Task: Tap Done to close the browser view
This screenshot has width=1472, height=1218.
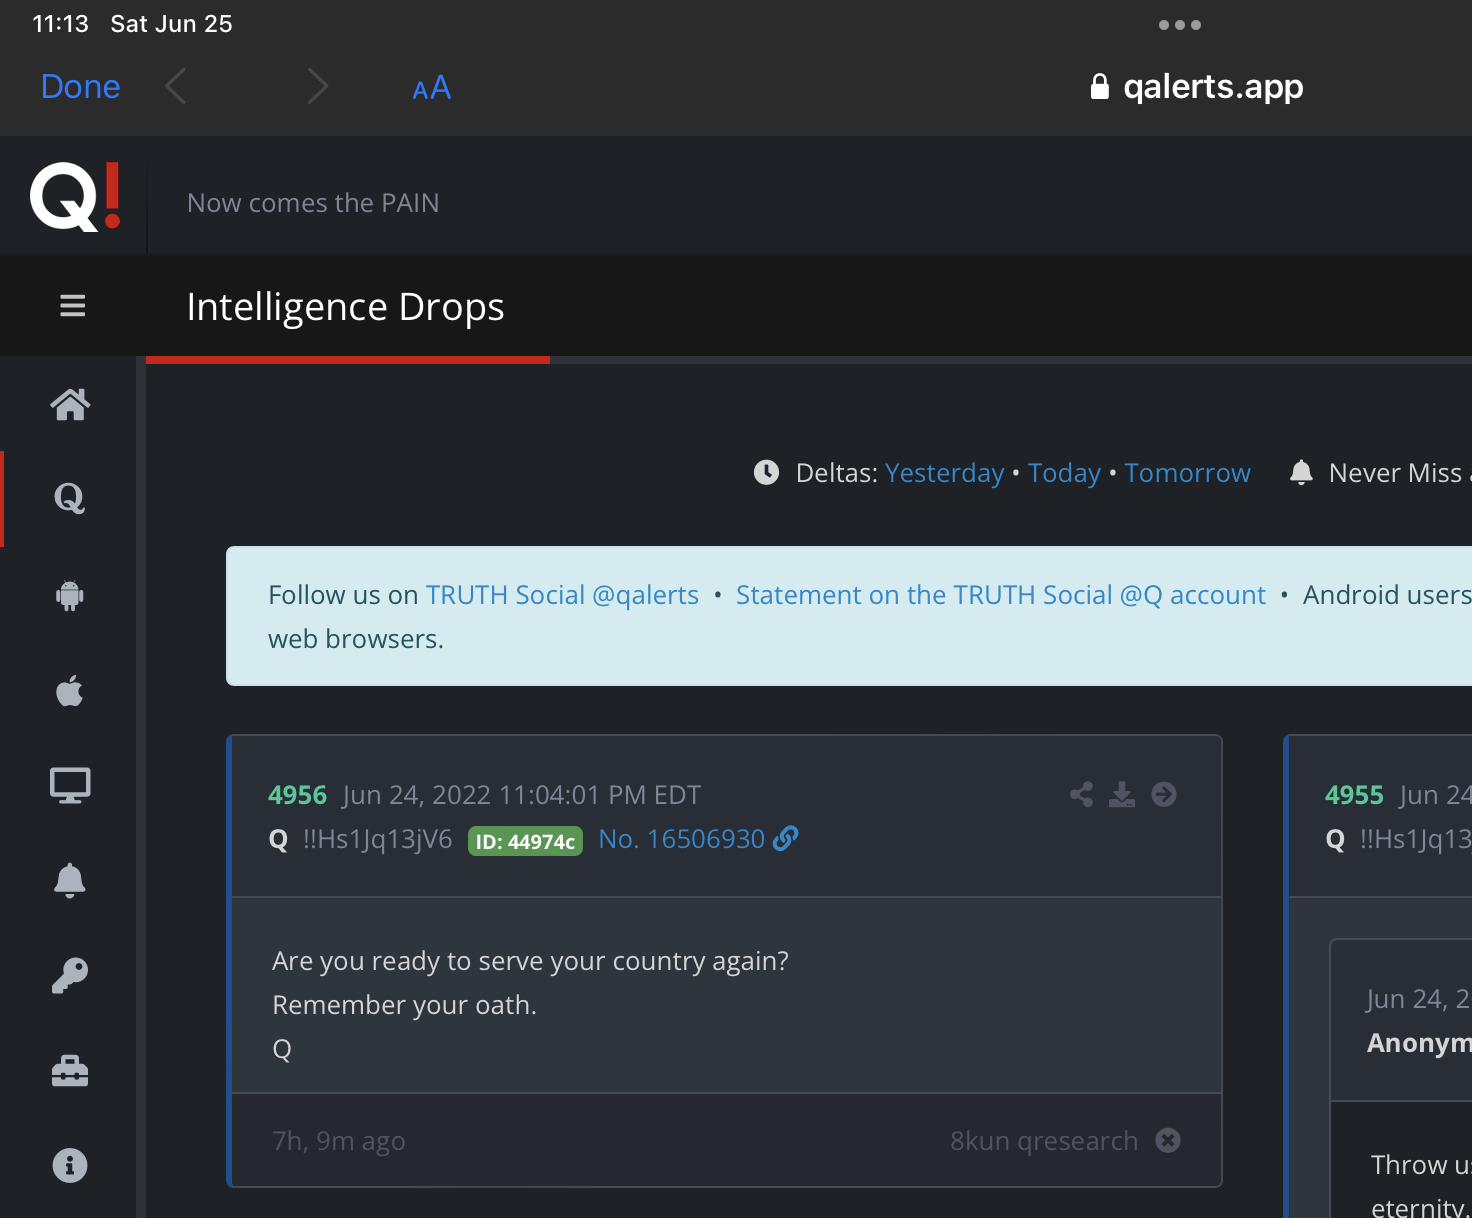Action: coord(80,87)
